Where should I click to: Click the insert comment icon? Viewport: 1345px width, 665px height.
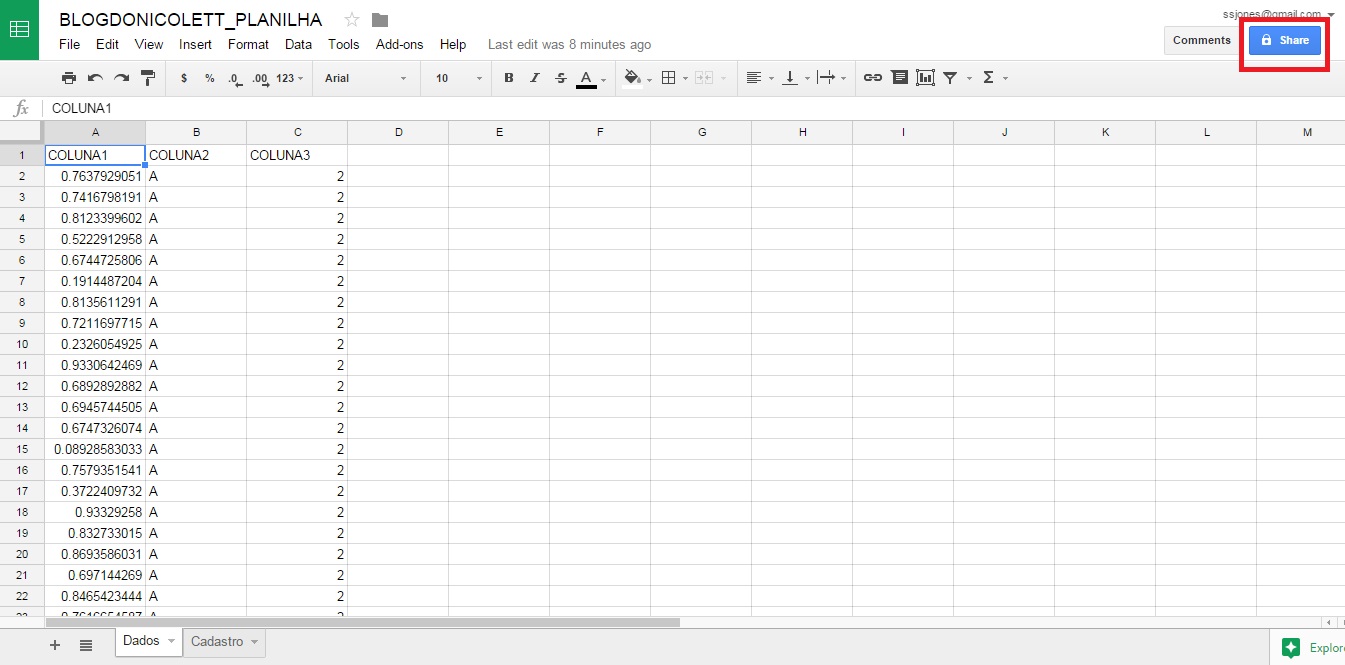click(899, 78)
